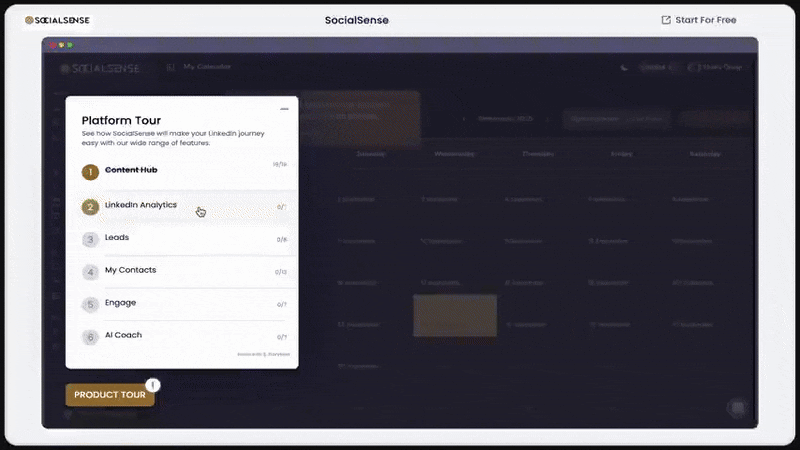The width and height of the screenshot is (800, 450).
Task: Click the number 3 badge for Leads
Action: [90, 239]
